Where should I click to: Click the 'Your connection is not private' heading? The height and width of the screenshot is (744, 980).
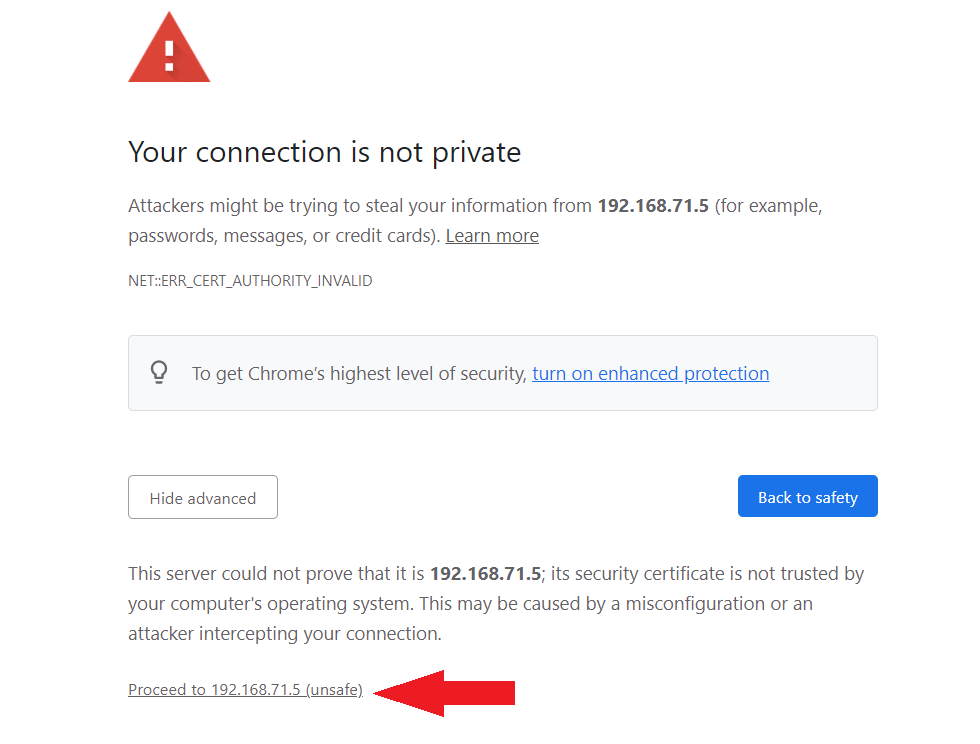pos(324,152)
